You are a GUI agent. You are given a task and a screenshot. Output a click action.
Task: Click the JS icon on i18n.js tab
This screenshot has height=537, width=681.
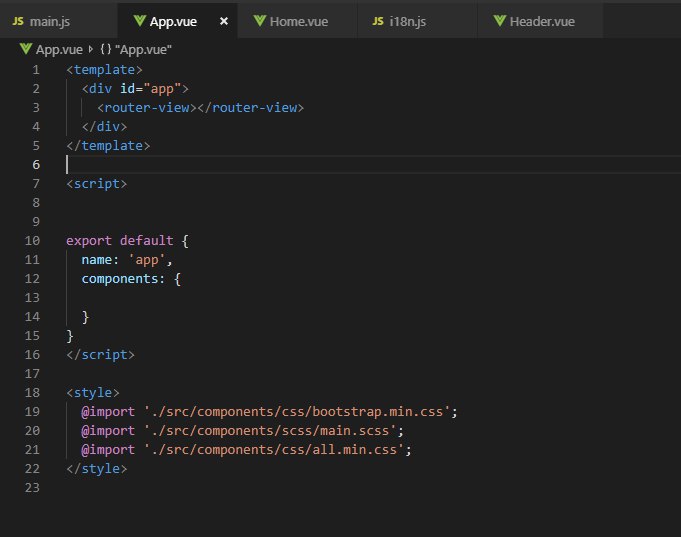pyautogui.click(x=378, y=21)
